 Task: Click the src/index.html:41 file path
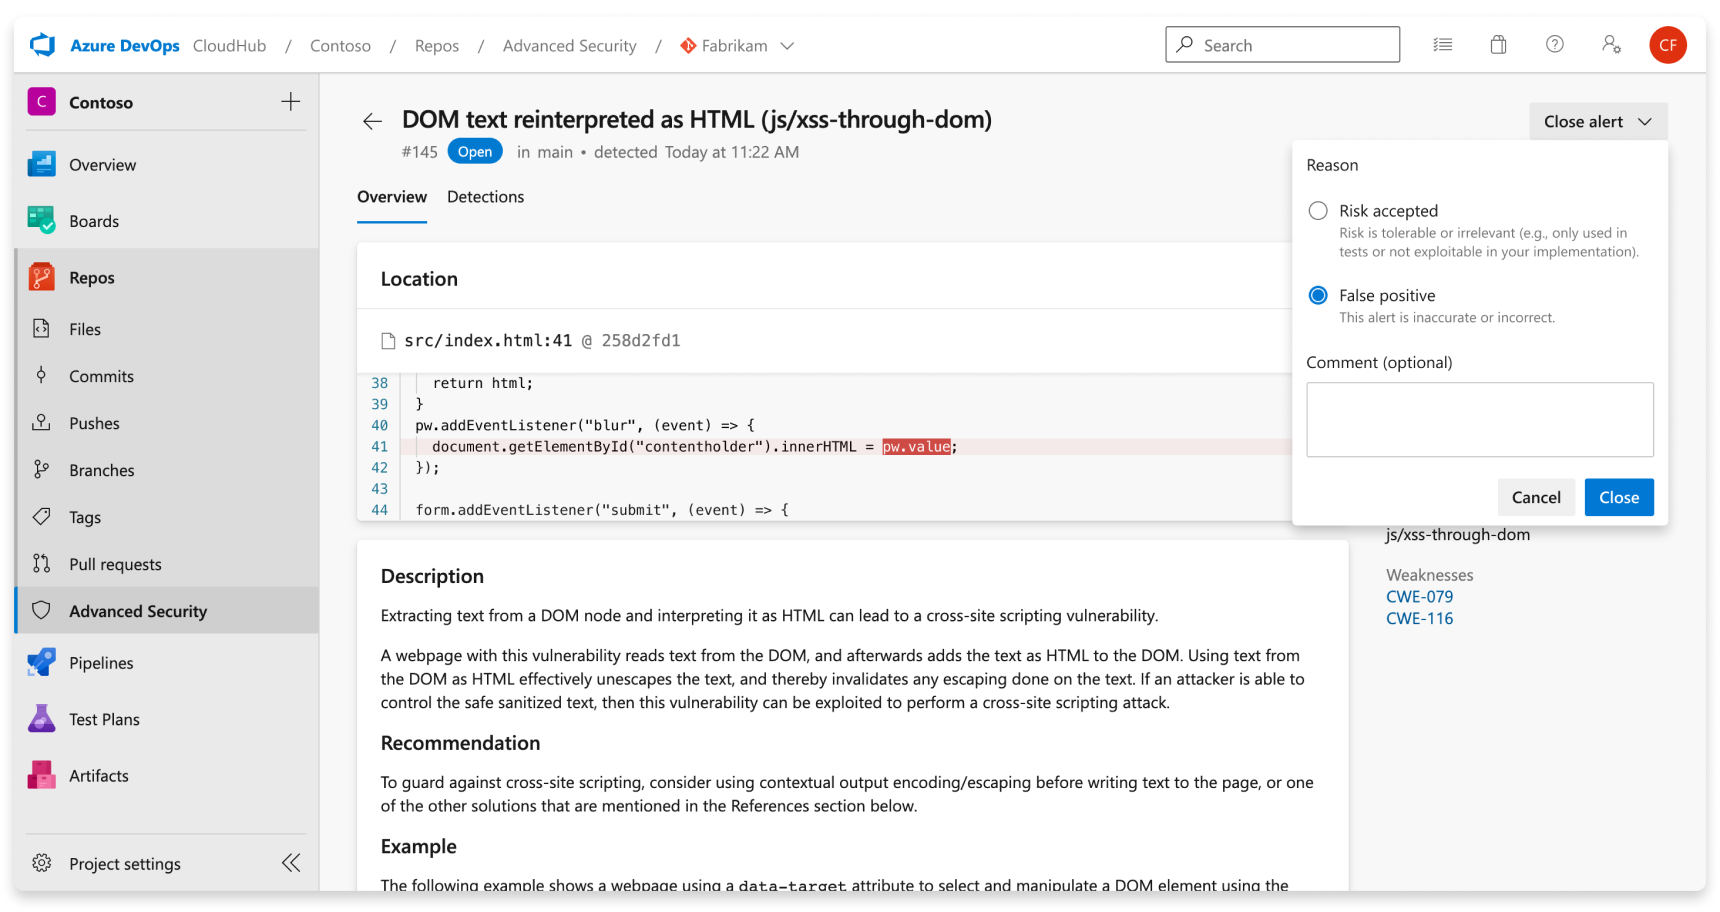click(x=488, y=341)
